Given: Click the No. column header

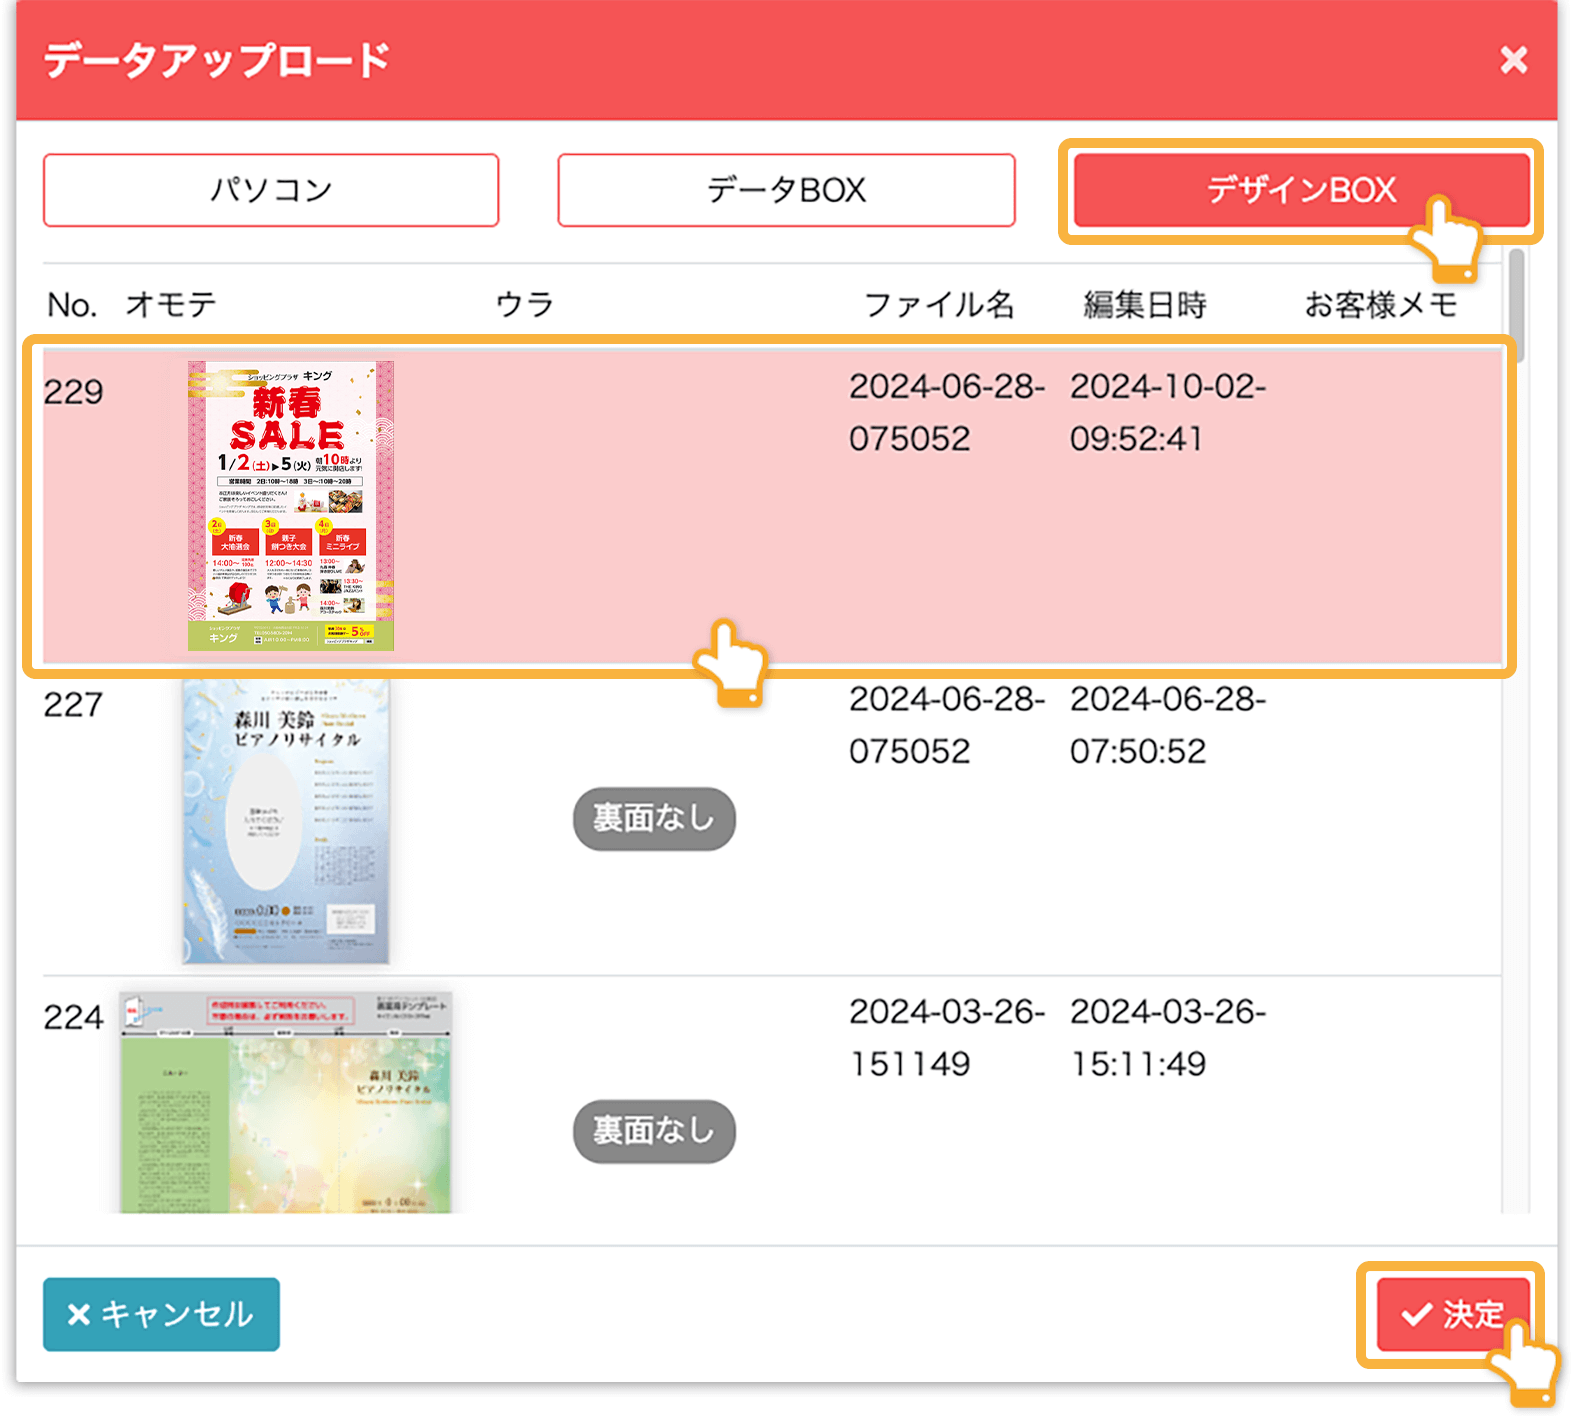Looking at the screenshot, I should (x=72, y=304).
